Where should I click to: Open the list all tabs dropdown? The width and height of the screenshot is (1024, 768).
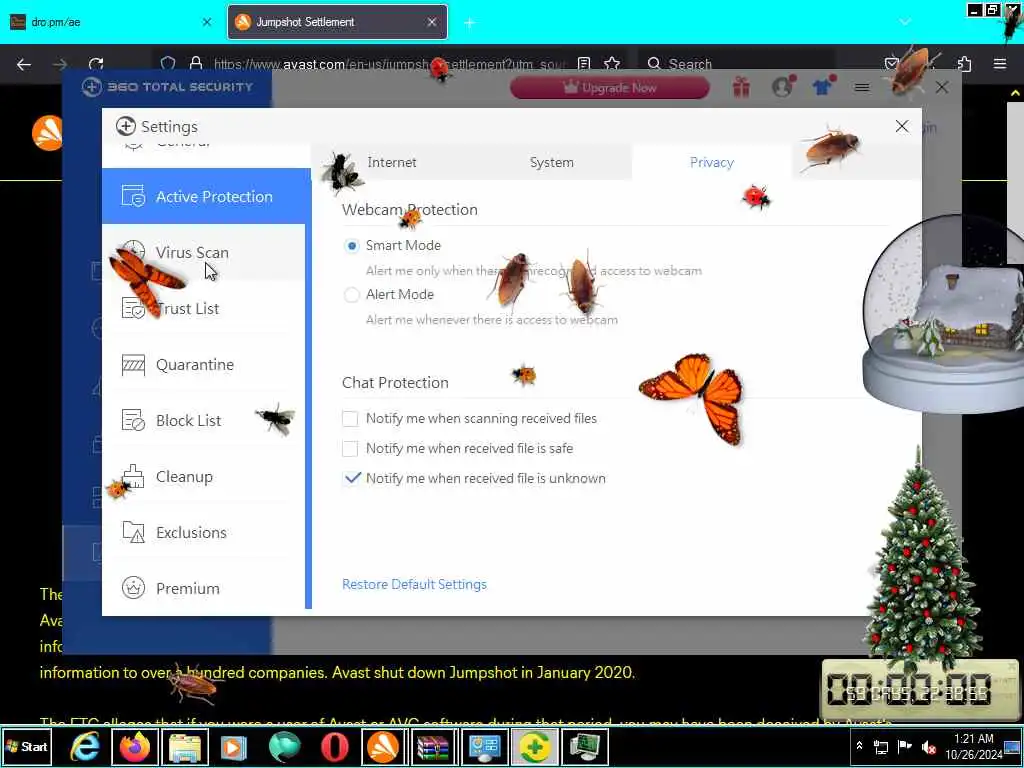tap(904, 22)
